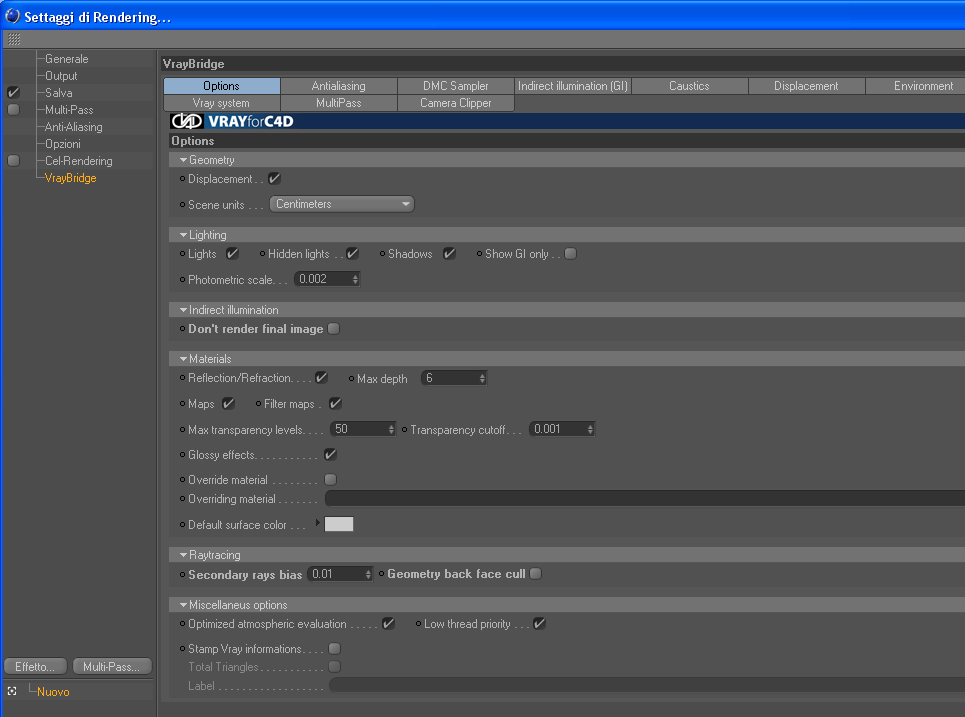
Task: Collapse the Lighting section
Action: click(x=183, y=235)
